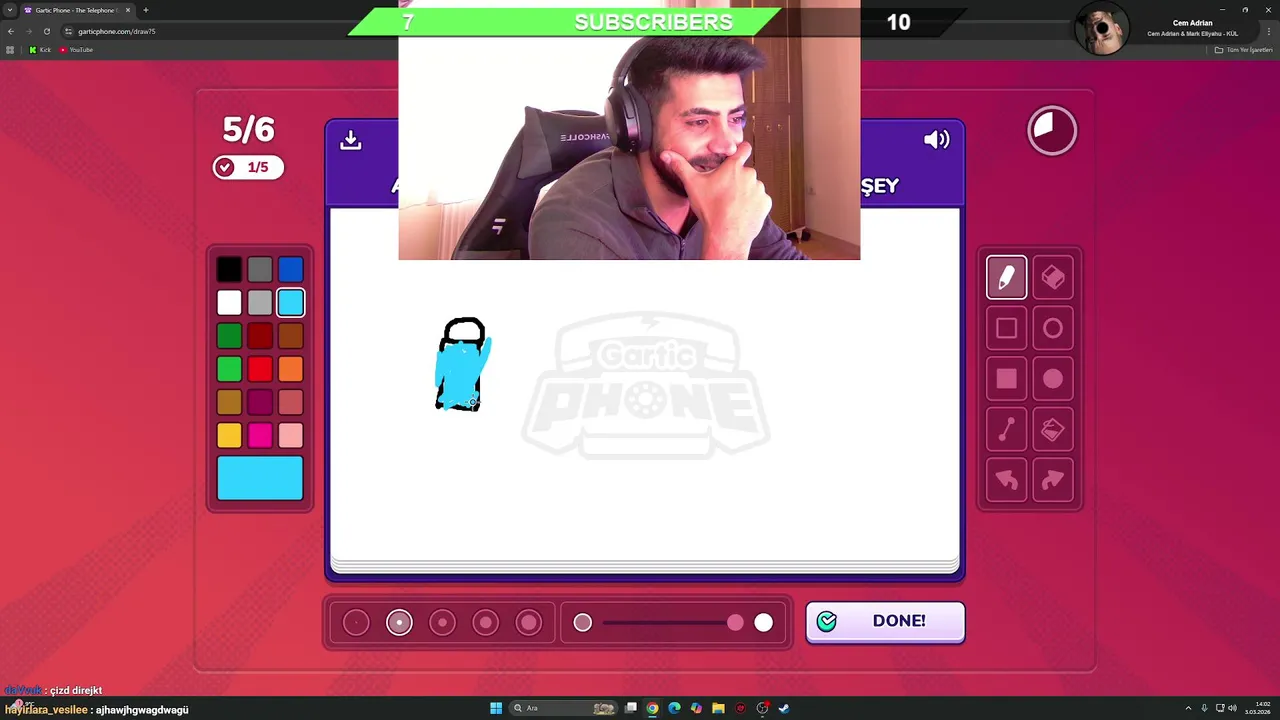Select the hollow ellipse shape tool
Image resolution: width=1280 pixels, height=720 pixels.
[1052, 328]
